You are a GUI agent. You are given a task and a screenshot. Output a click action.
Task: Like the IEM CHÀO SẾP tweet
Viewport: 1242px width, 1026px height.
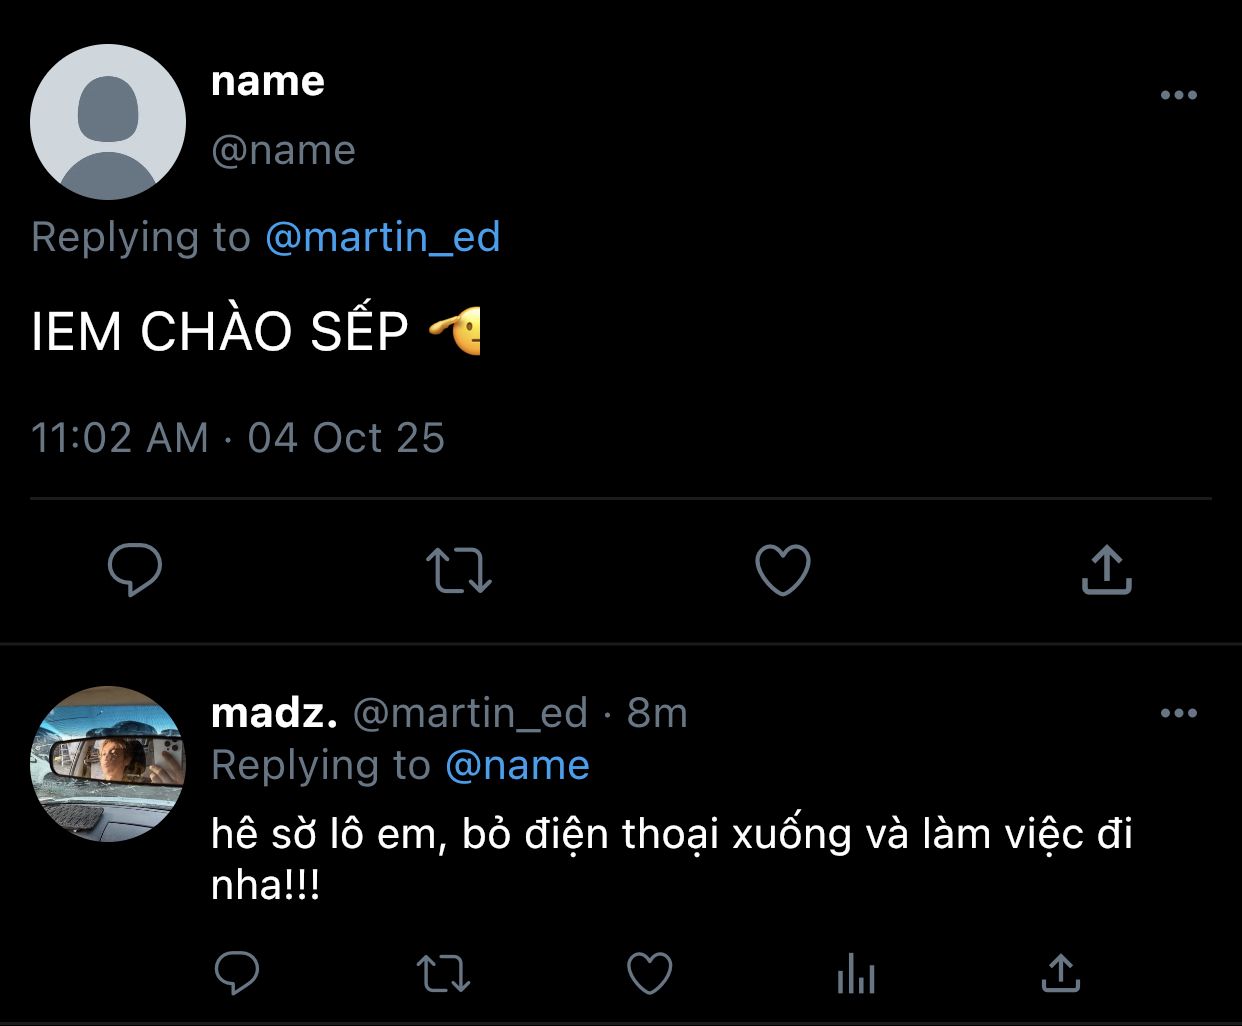click(x=782, y=570)
